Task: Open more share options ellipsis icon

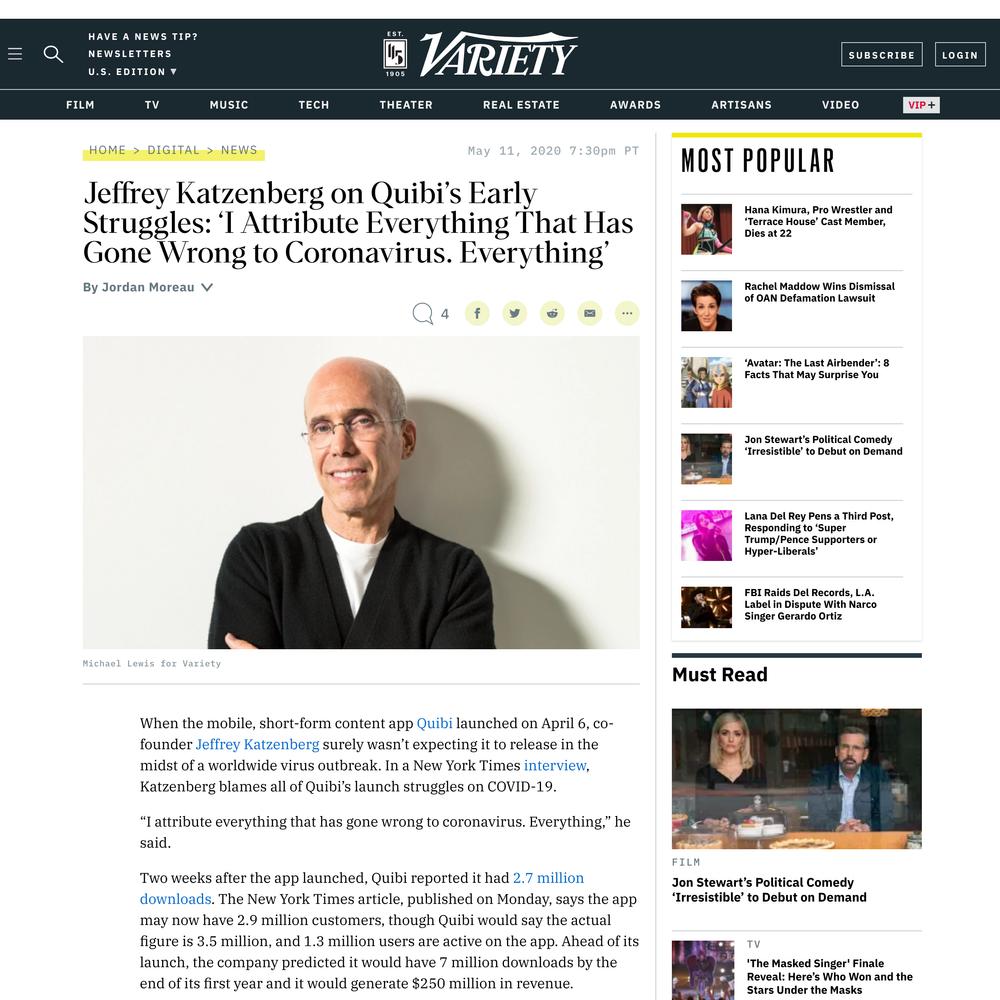Action: pos(628,313)
